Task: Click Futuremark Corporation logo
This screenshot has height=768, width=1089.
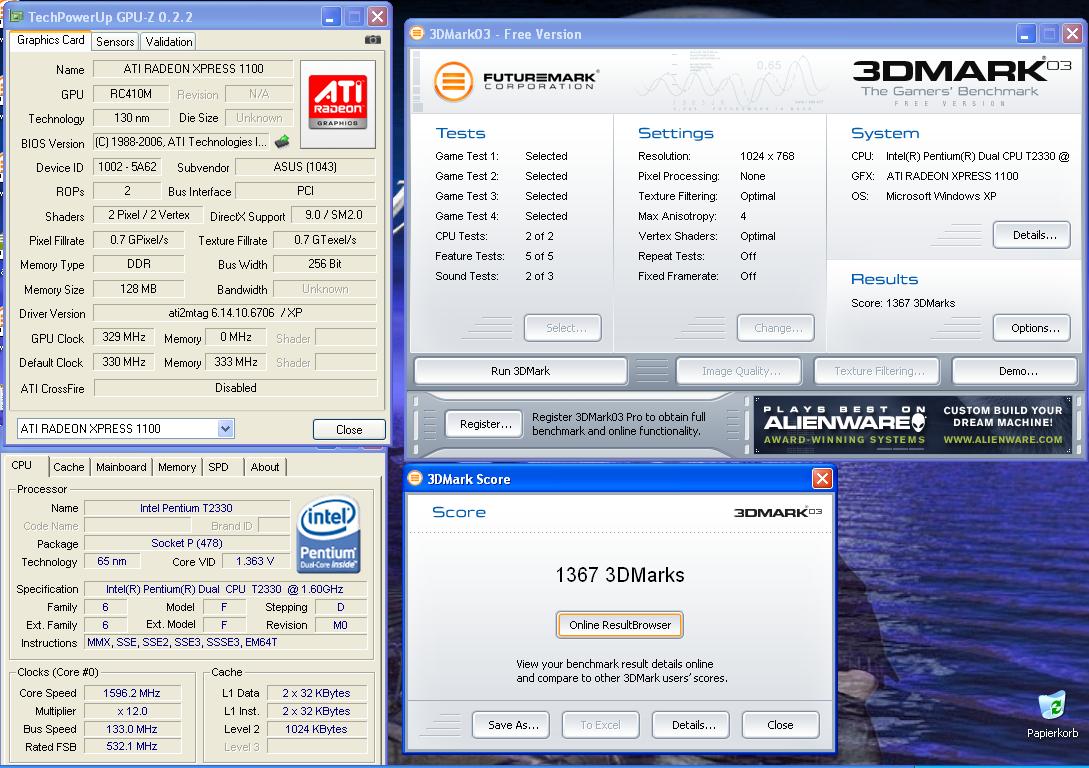Action: click(x=516, y=81)
